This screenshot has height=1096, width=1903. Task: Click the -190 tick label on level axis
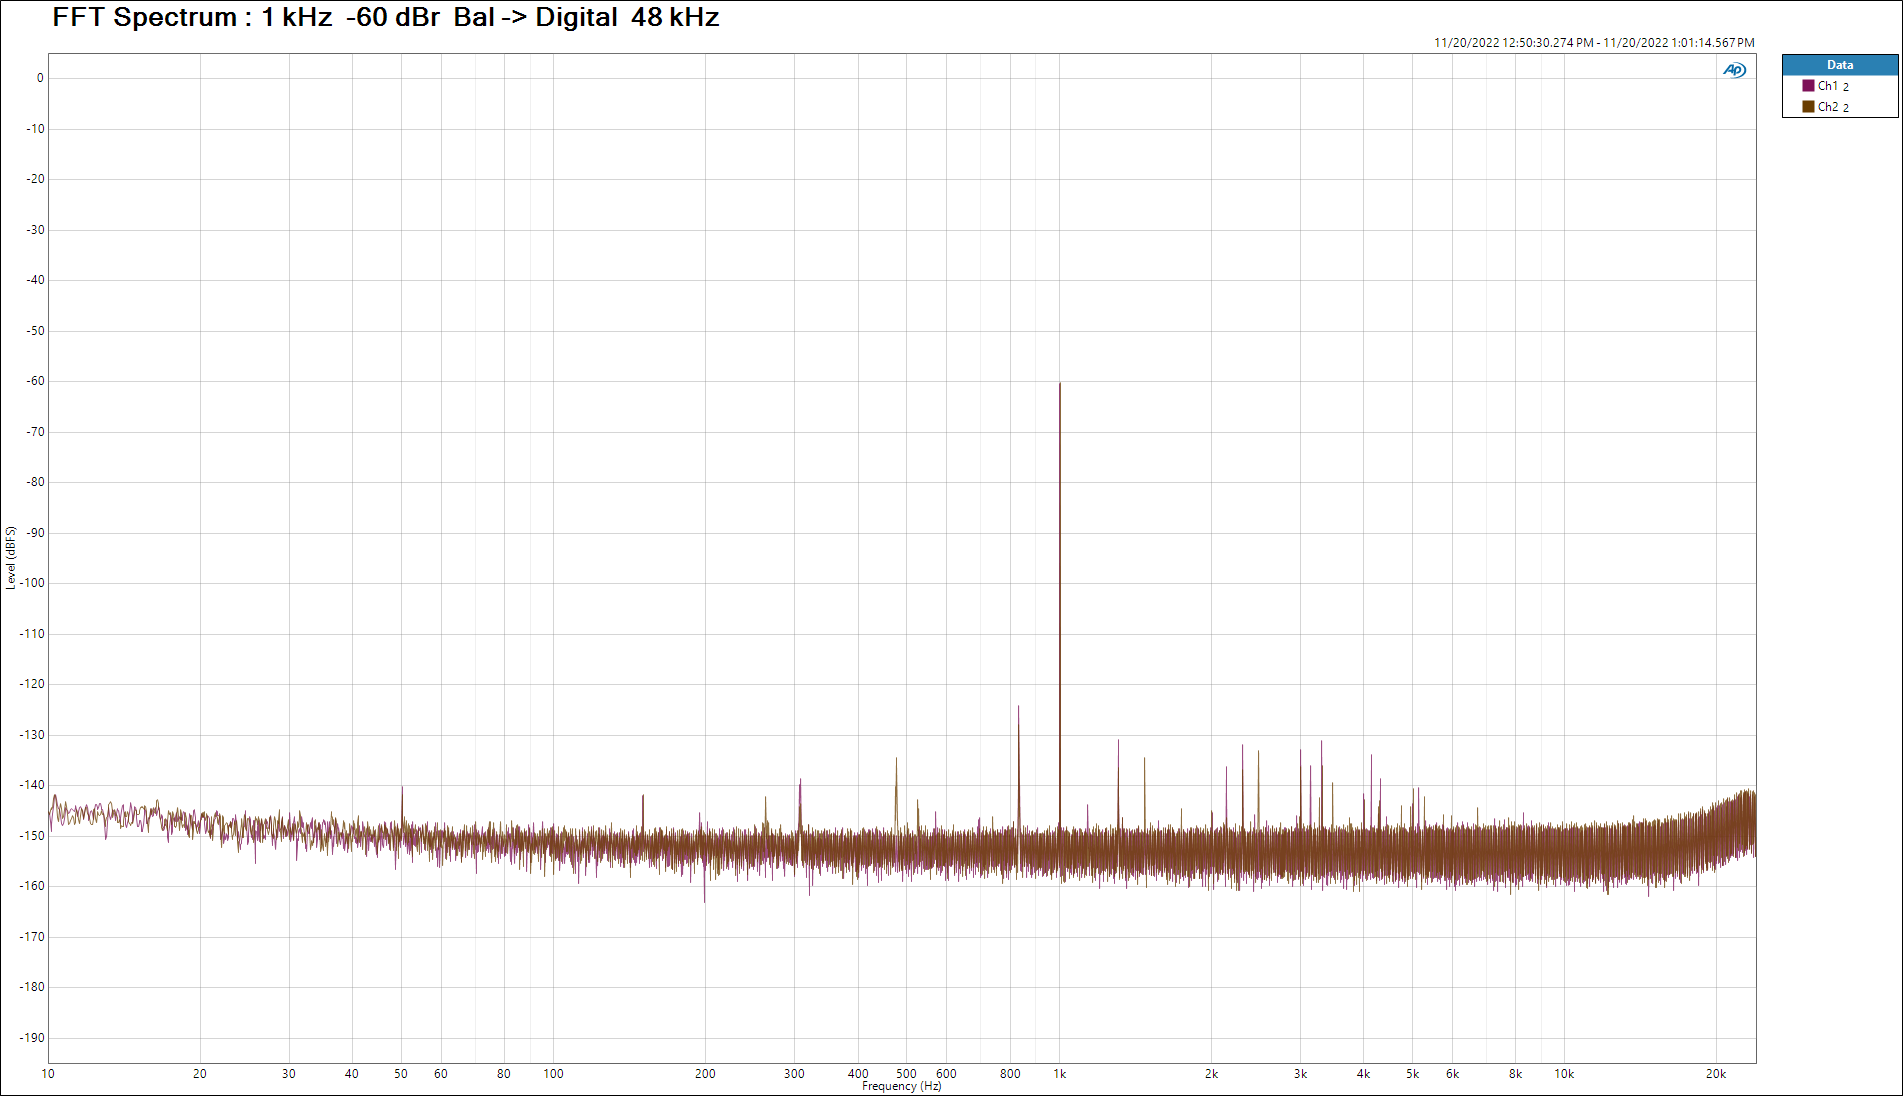tap(32, 1038)
